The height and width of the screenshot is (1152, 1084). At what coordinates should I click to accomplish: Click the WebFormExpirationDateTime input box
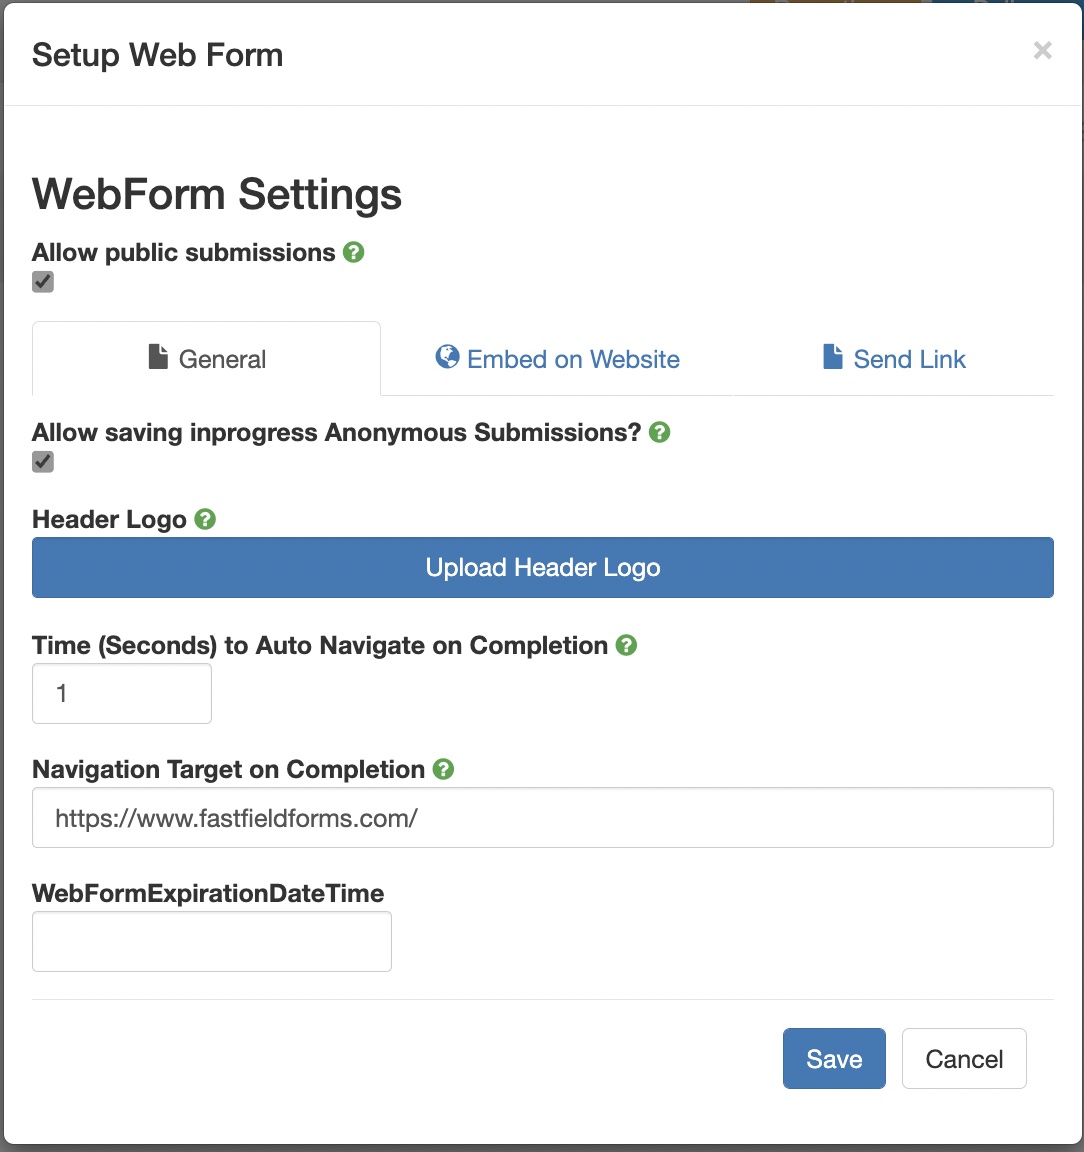point(212,941)
